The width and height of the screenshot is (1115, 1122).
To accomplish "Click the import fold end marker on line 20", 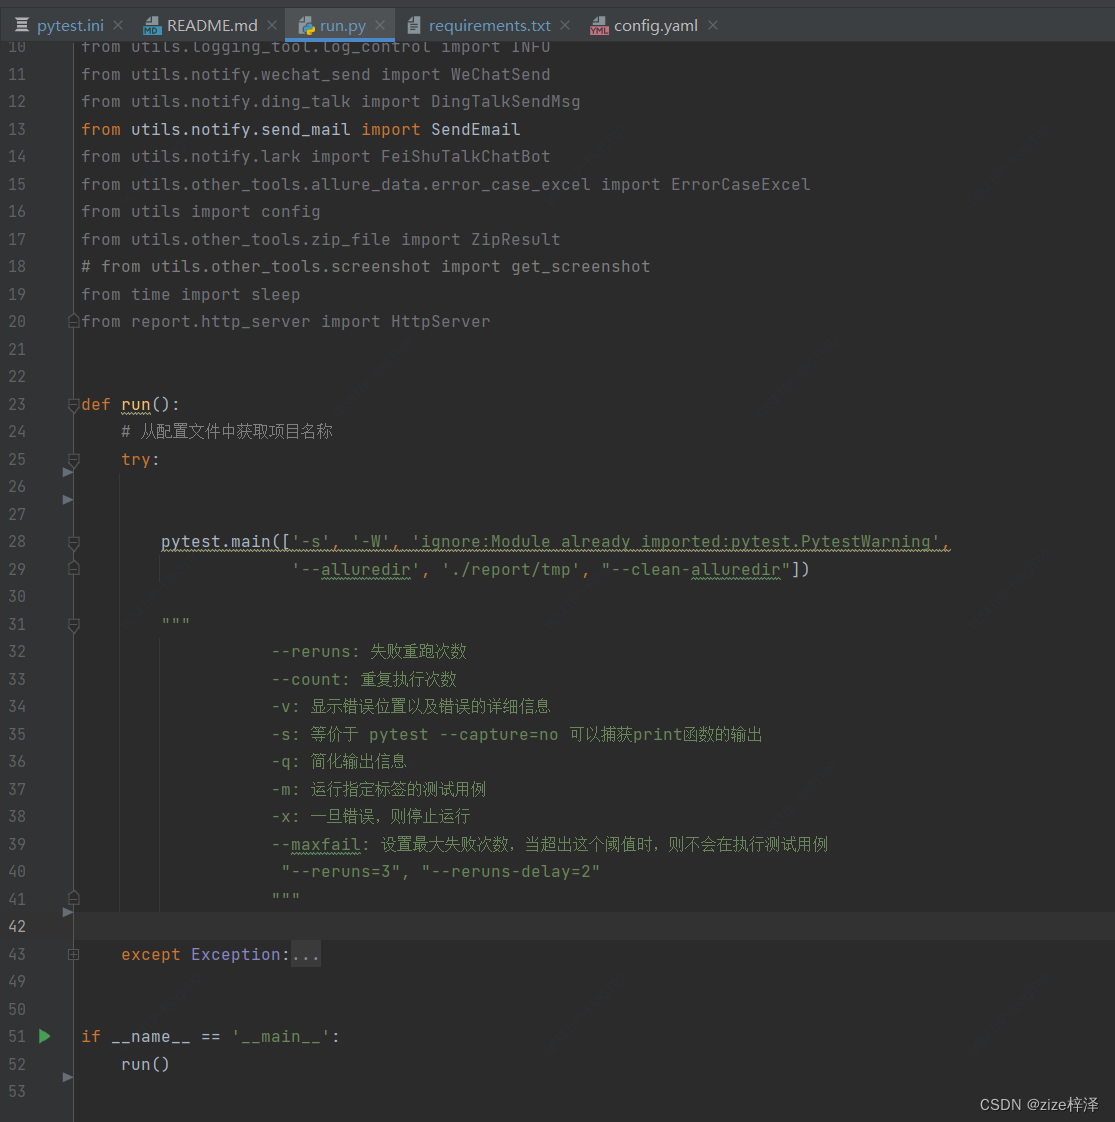I will pyautogui.click(x=73, y=322).
